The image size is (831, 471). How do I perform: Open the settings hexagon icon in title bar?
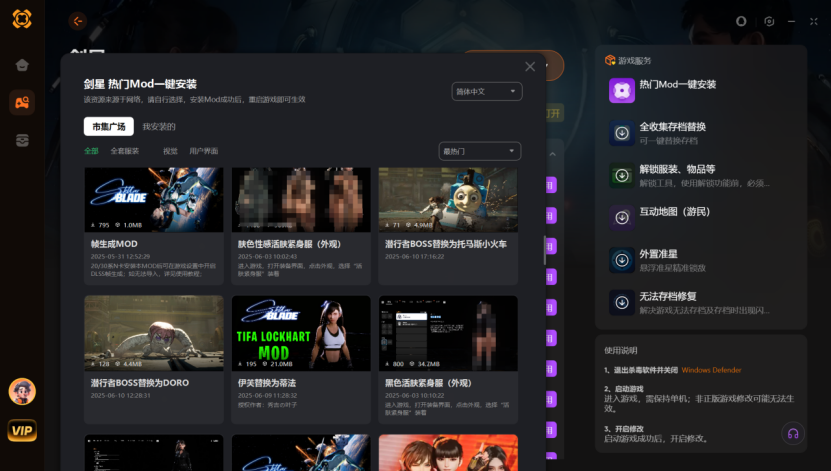(x=769, y=21)
